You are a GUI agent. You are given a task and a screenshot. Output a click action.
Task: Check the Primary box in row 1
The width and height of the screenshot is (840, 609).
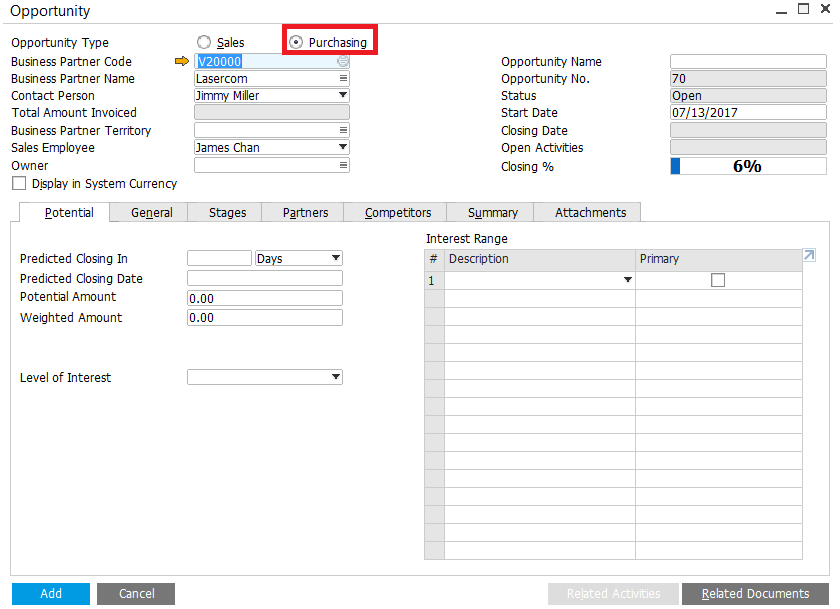[718, 281]
